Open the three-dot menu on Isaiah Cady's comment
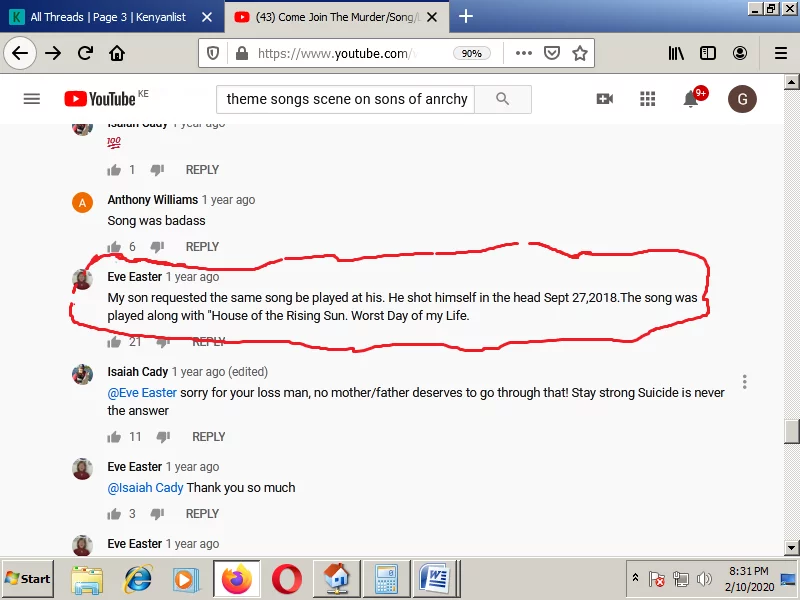 (x=745, y=382)
